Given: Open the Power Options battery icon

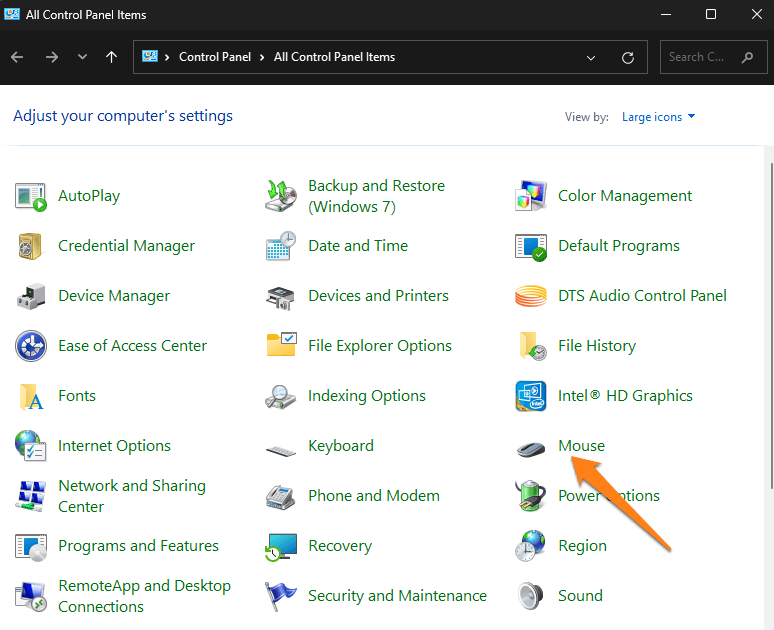Looking at the screenshot, I should pos(531,496).
